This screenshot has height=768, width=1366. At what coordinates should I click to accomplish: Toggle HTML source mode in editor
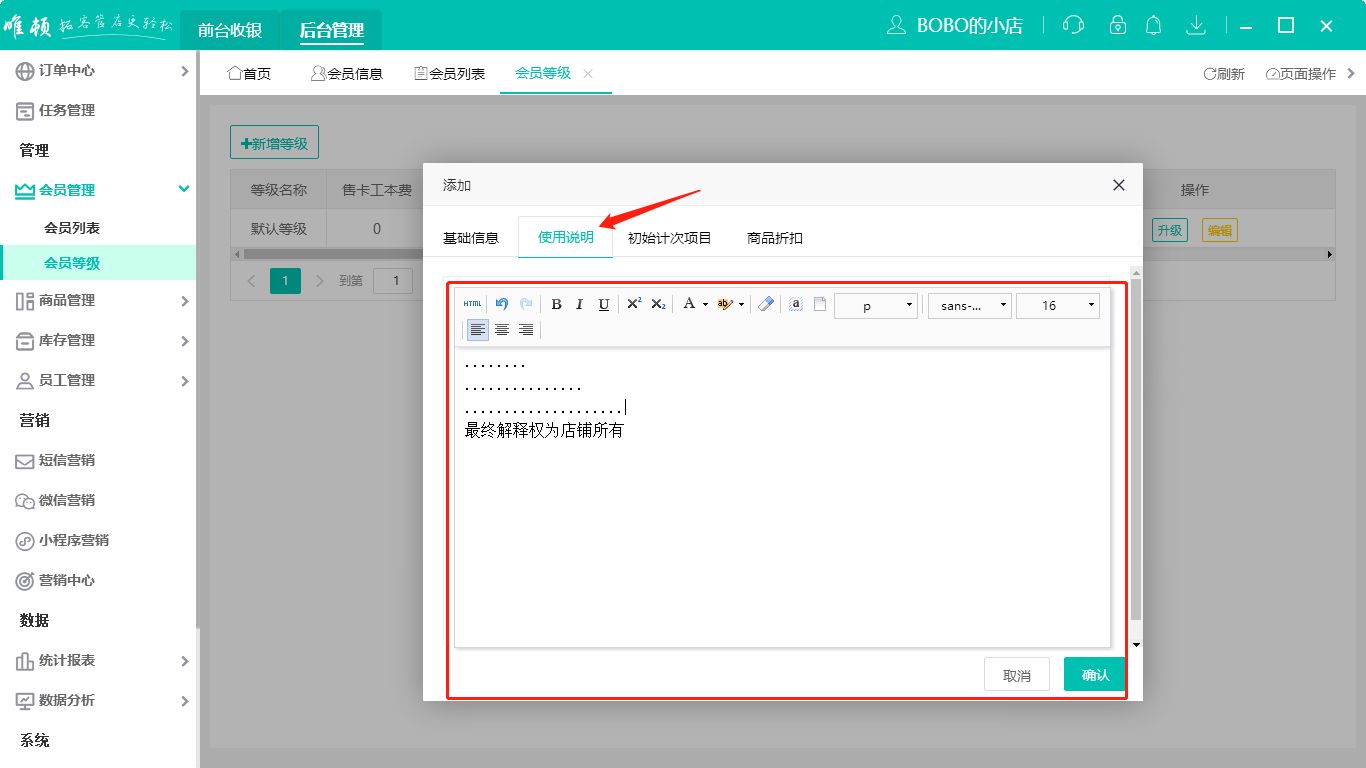tap(473, 304)
